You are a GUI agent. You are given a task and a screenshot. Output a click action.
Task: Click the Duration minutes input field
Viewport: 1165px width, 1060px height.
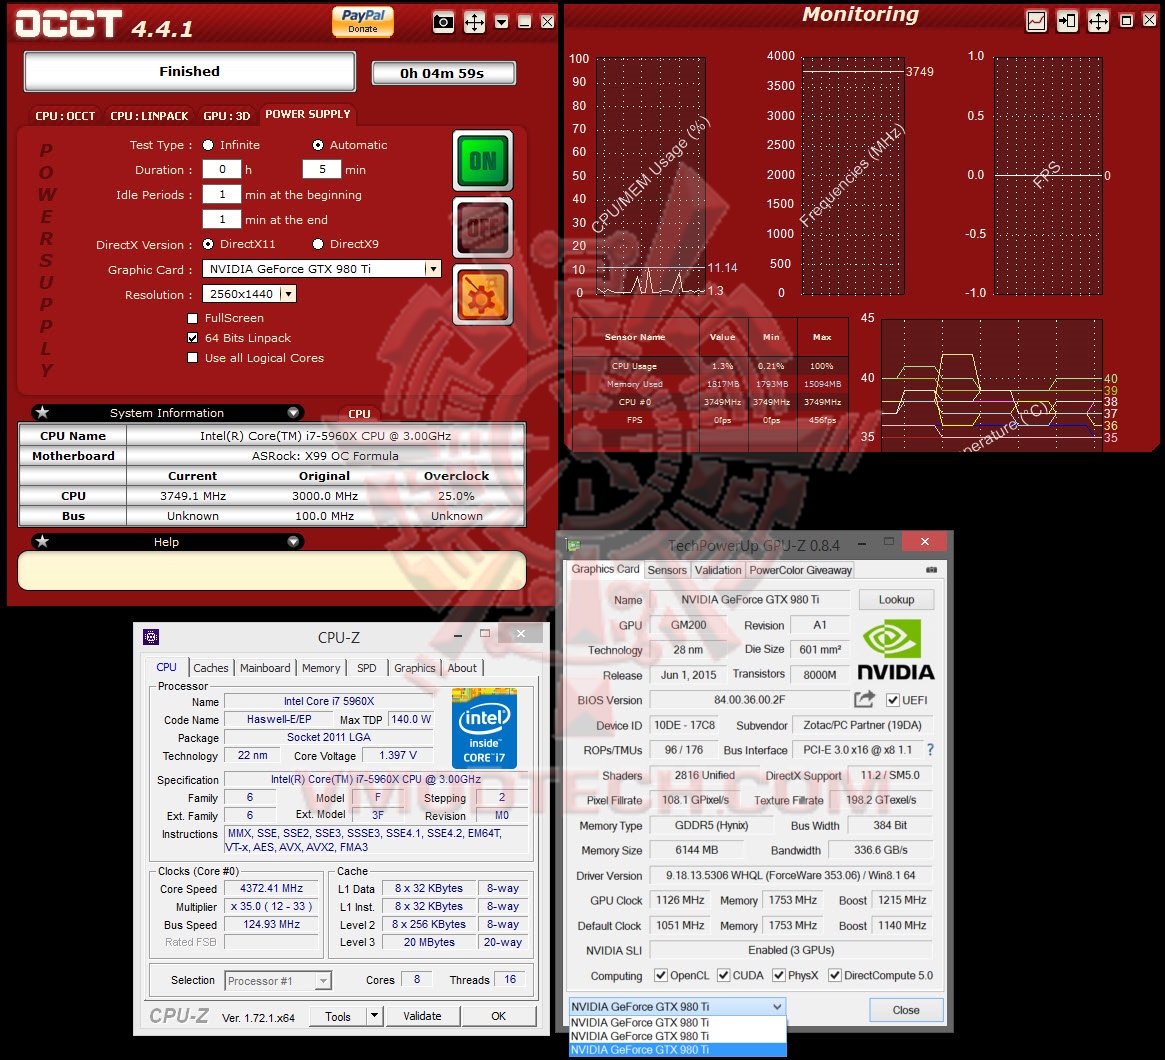tap(322, 169)
